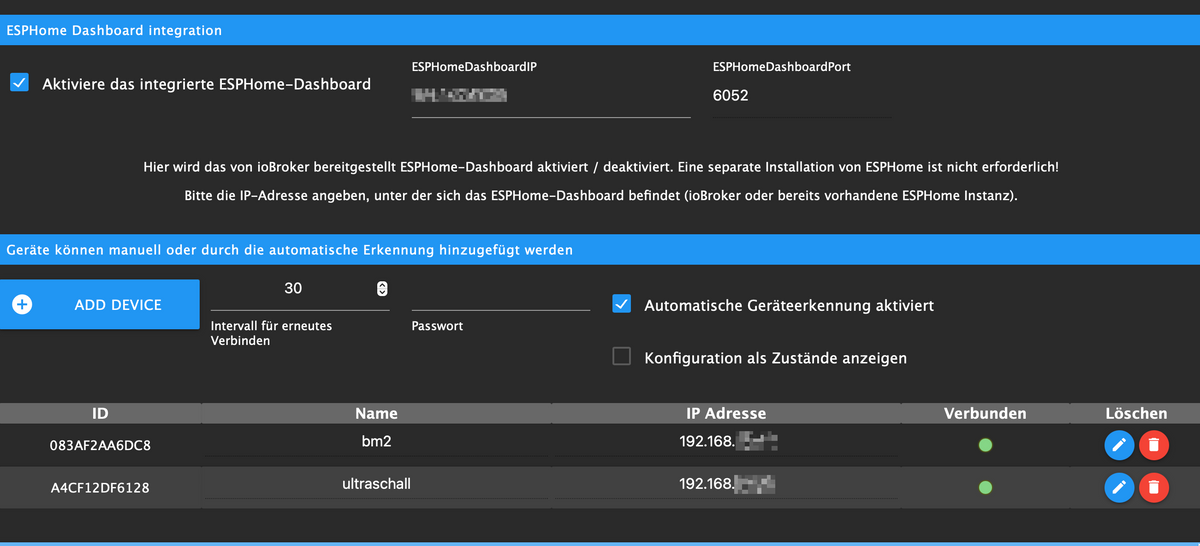The image size is (1200, 546).
Task: Delete the ultraschall device row
Action: (x=1154, y=487)
